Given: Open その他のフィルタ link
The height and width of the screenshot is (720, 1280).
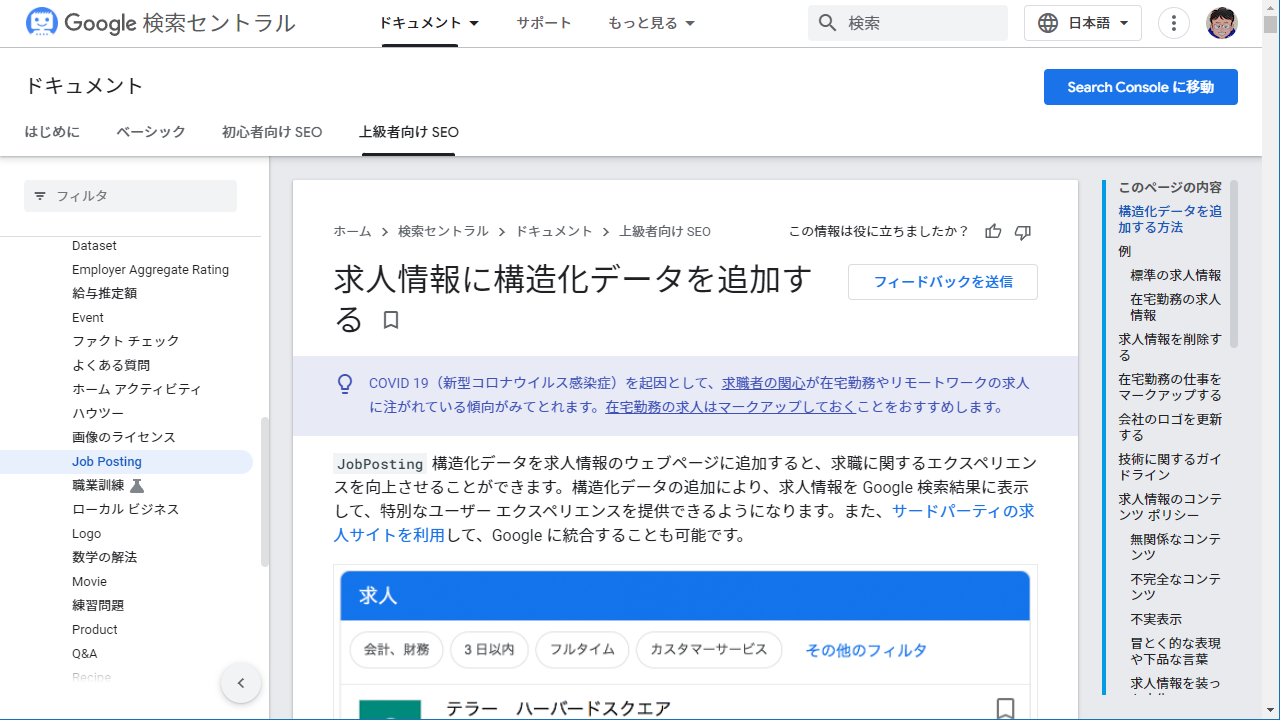Looking at the screenshot, I should click(x=866, y=650).
